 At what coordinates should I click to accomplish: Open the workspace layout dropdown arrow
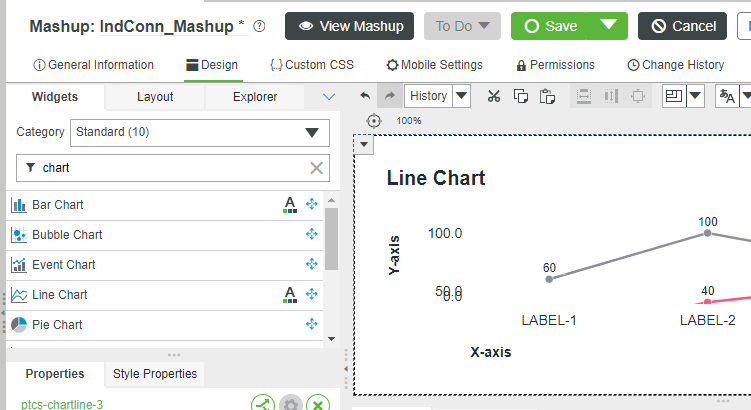tap(695, 96)
